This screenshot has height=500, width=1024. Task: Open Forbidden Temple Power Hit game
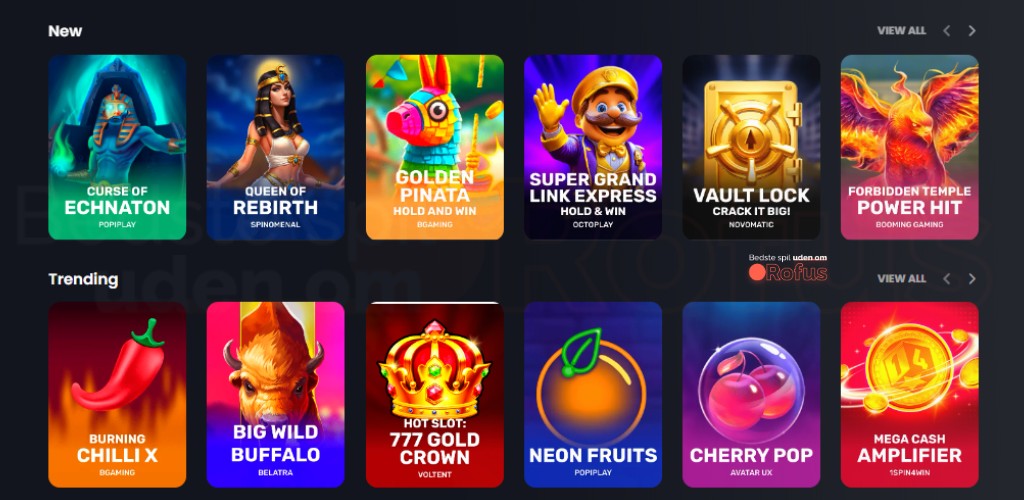tap(910, 147)
